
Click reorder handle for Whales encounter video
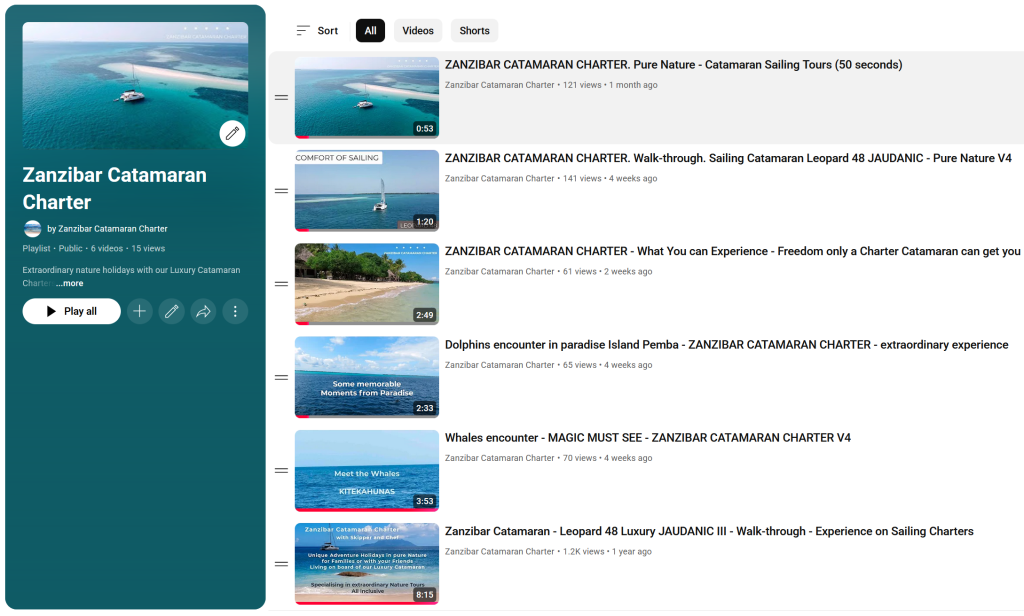(281, 470)
